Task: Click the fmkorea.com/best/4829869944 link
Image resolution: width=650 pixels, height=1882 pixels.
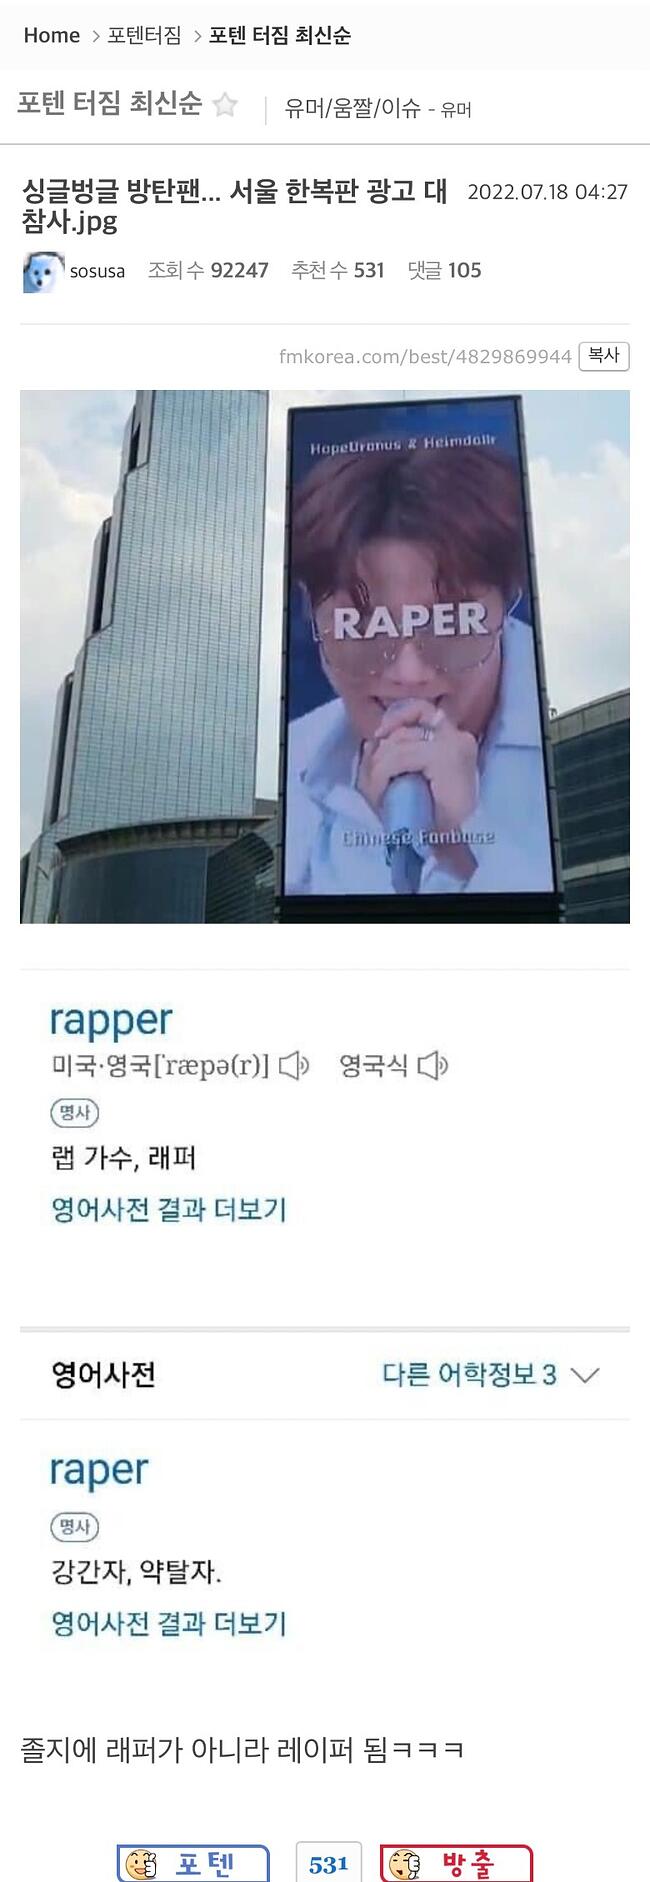Action: click(425, 357)
